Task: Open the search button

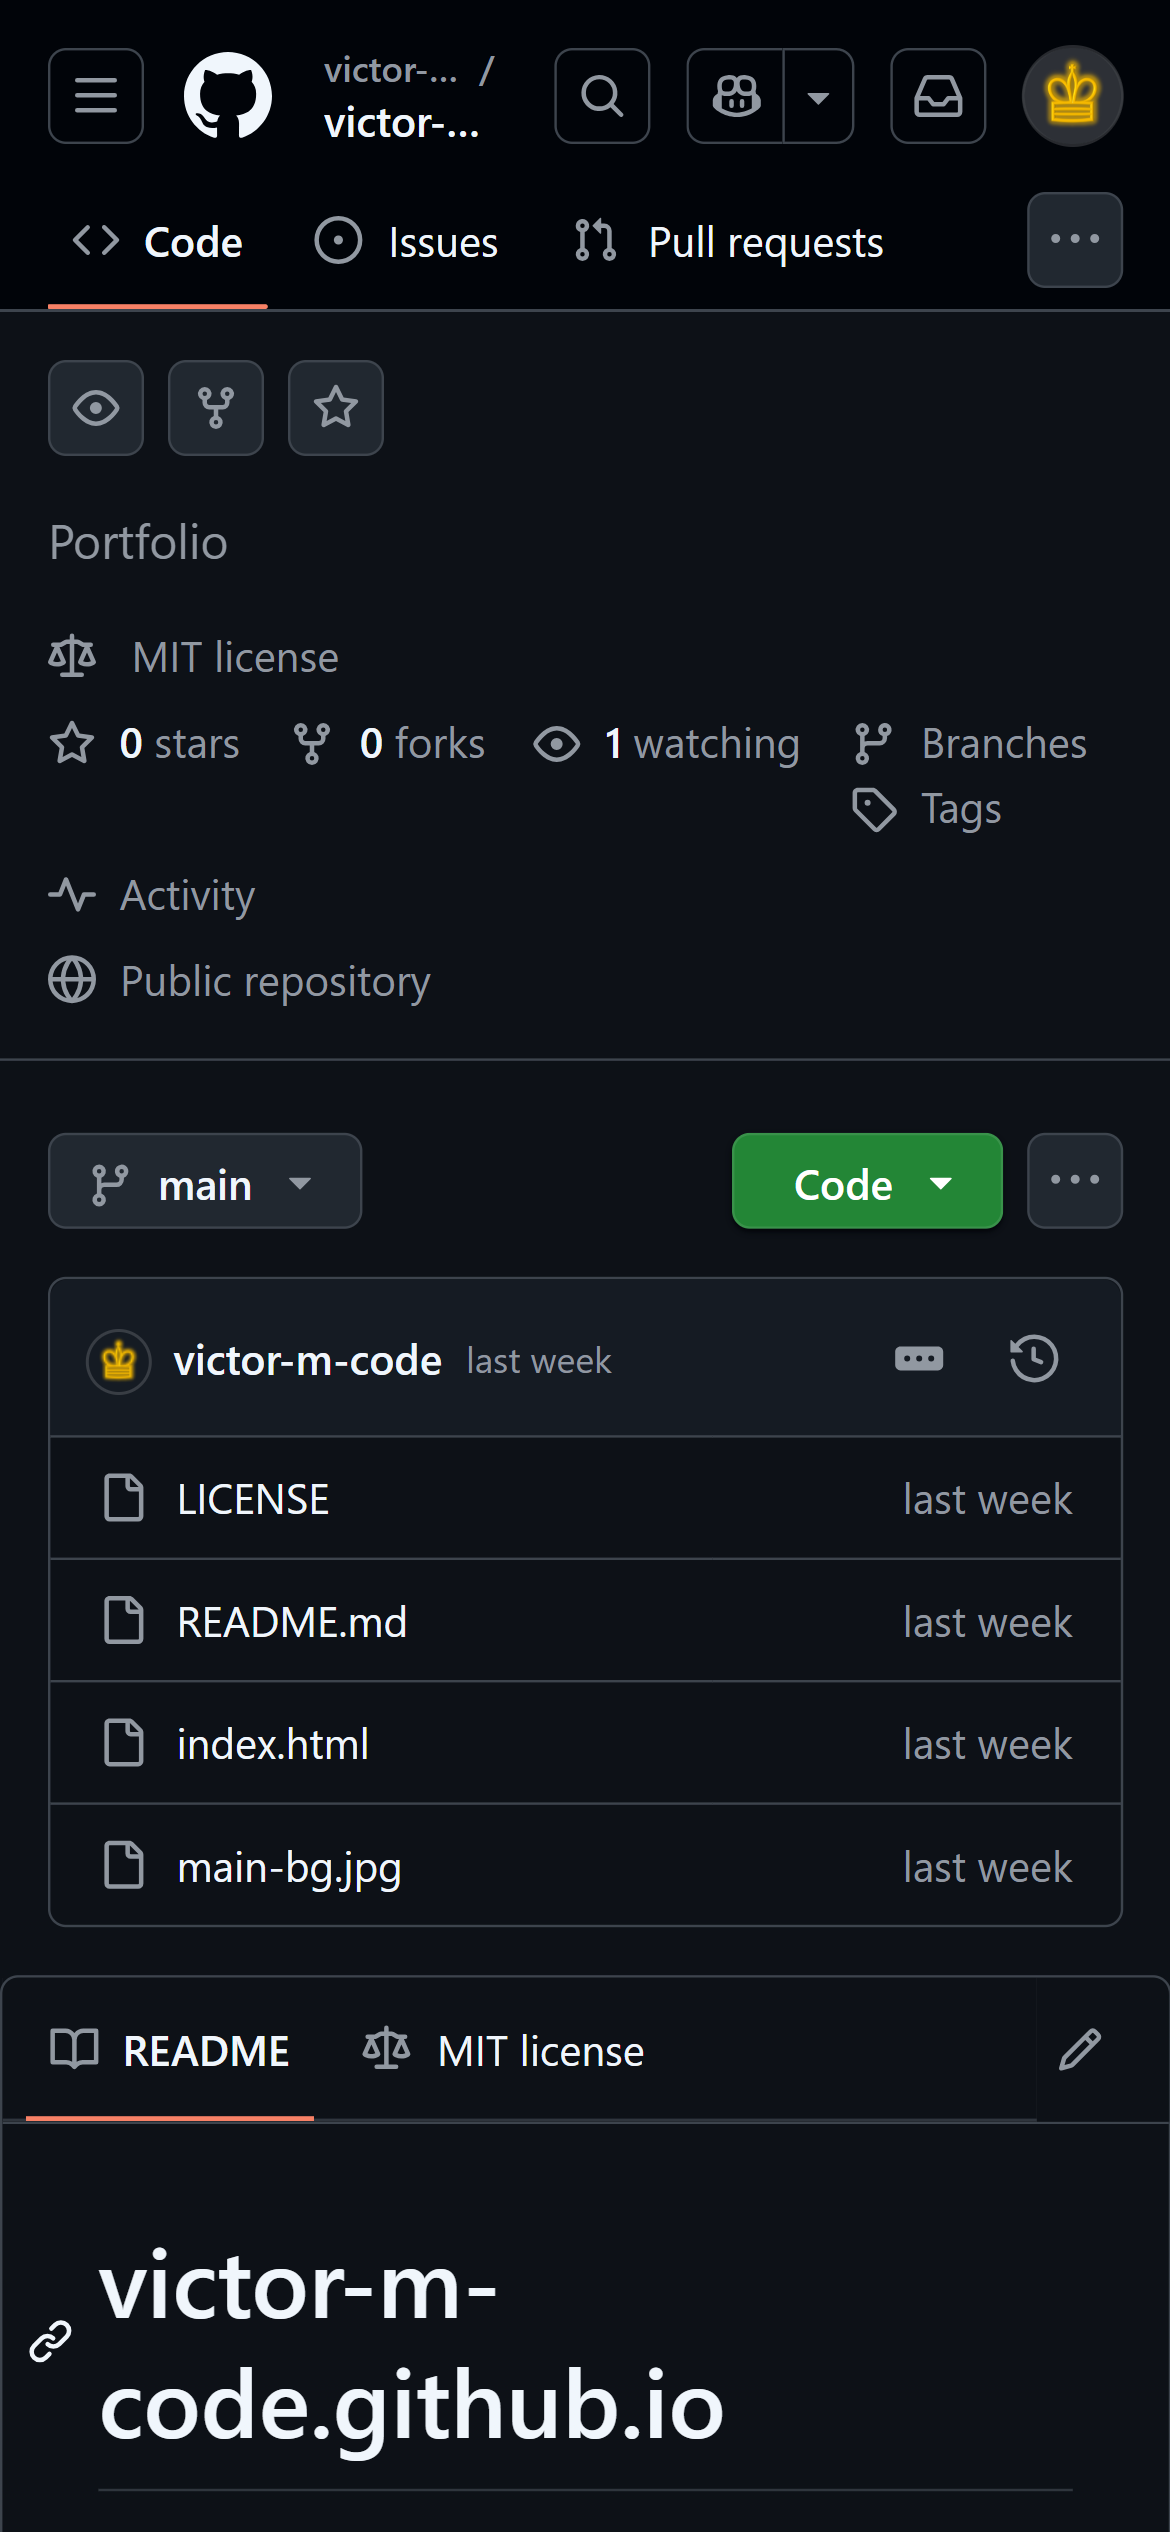Action: pyautogui.click(x=602, y=96)
